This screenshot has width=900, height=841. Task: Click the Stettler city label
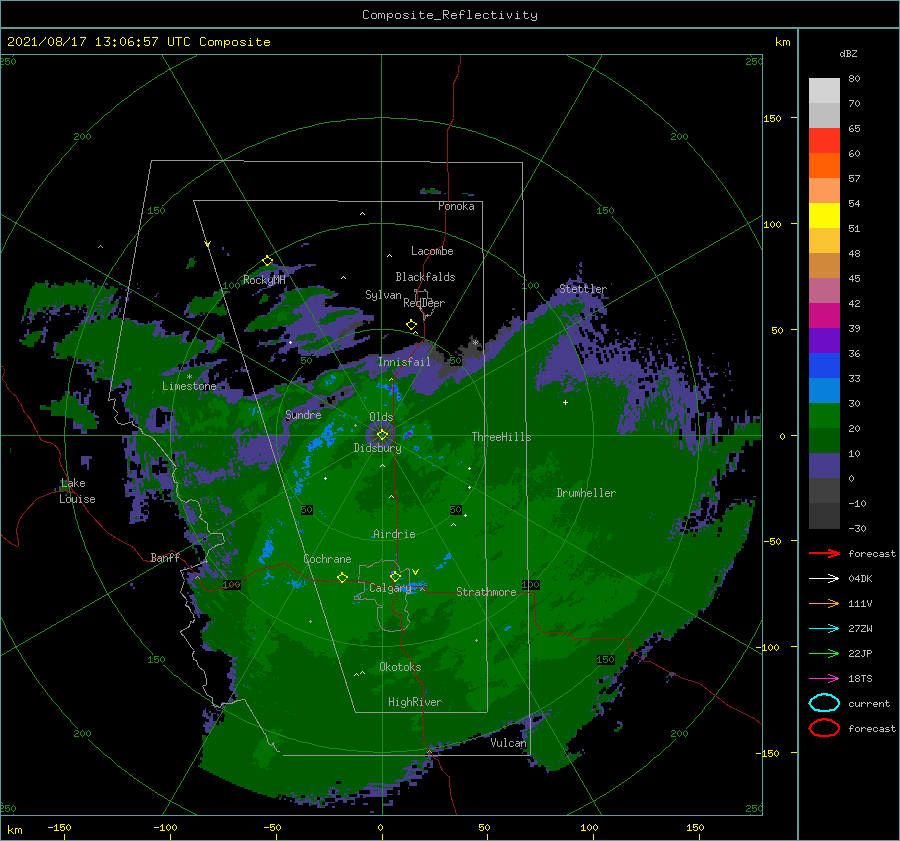pyautogui.click(x=583, y=289)
